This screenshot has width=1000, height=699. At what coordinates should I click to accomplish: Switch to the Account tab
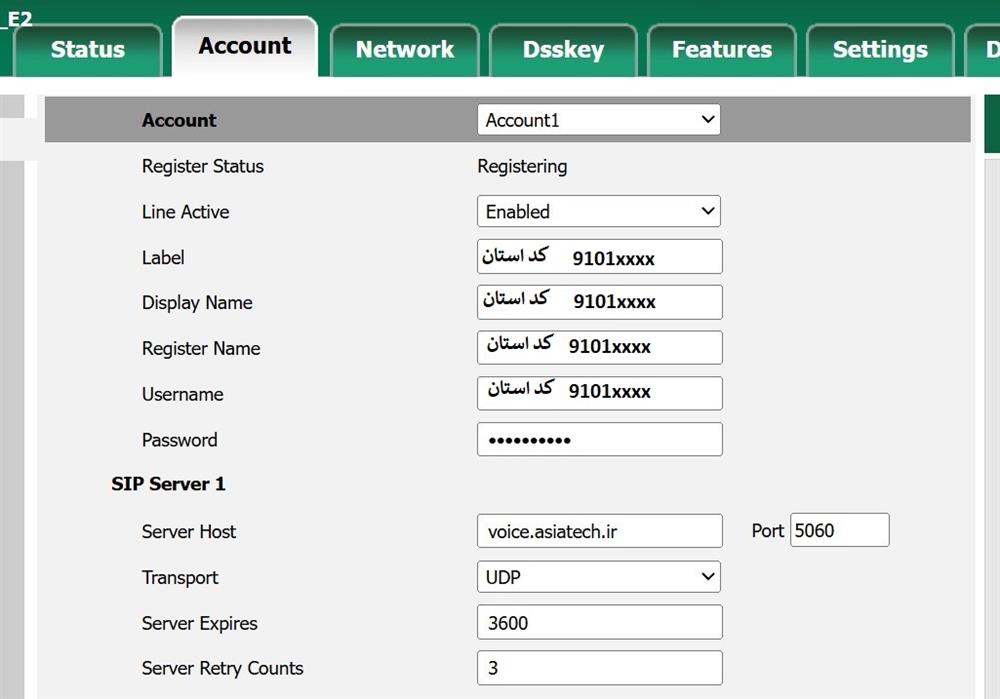coord(245,46)
